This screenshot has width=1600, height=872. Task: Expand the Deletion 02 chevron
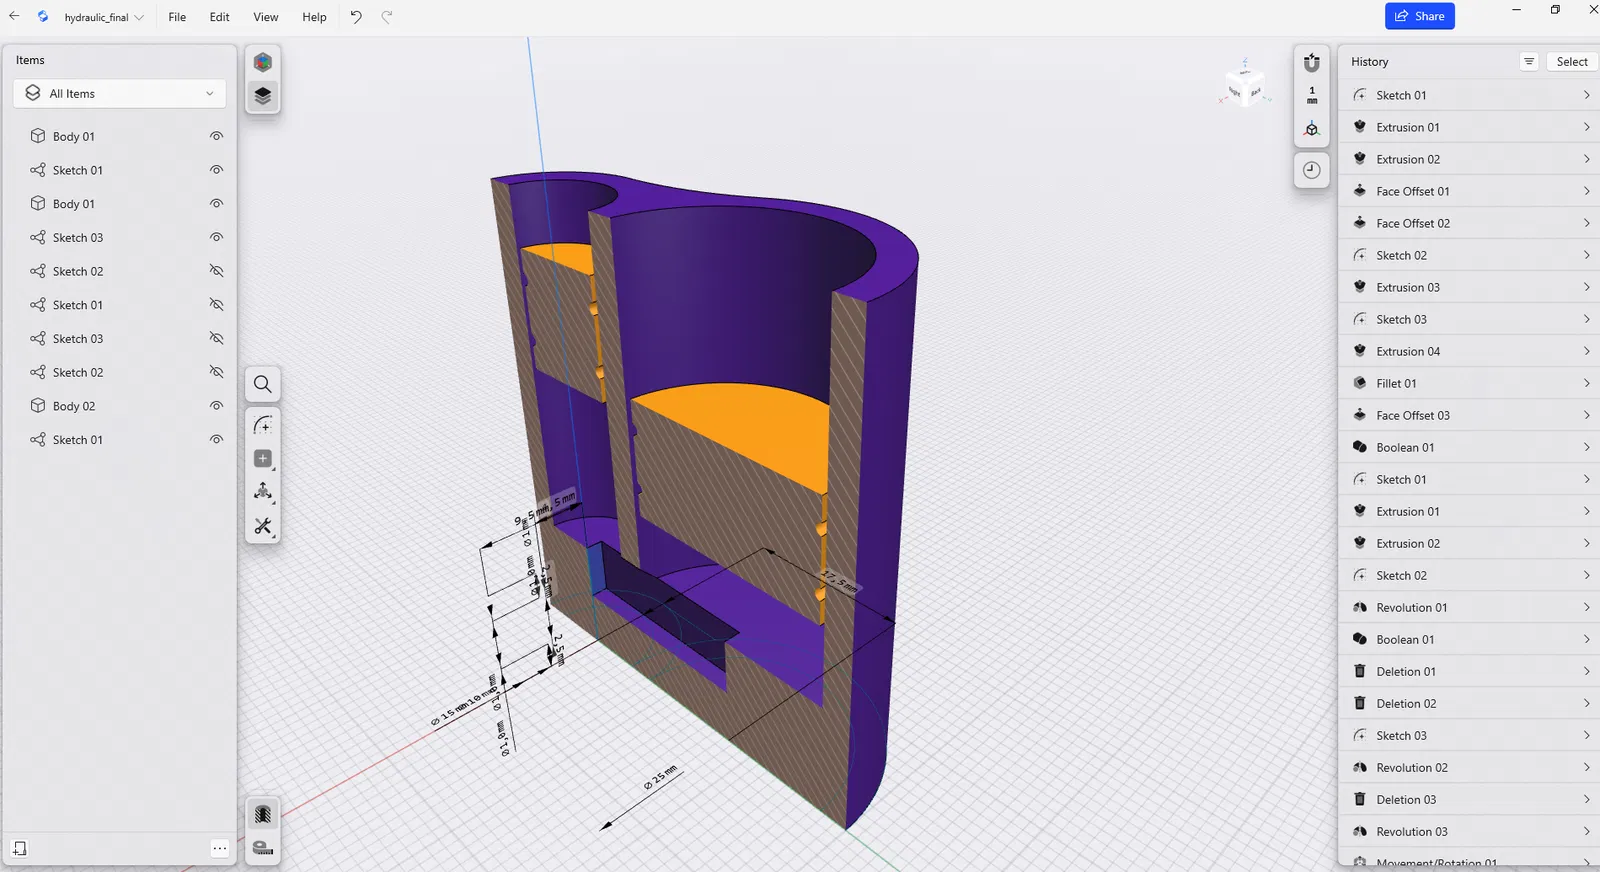click(1587, 703)
